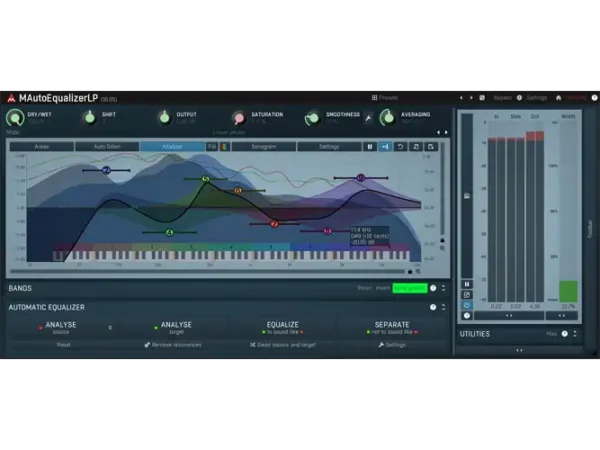Click the Averaging knob
Image resolution: width=600 pixels, height=450 pixels.
pos(388,117)
